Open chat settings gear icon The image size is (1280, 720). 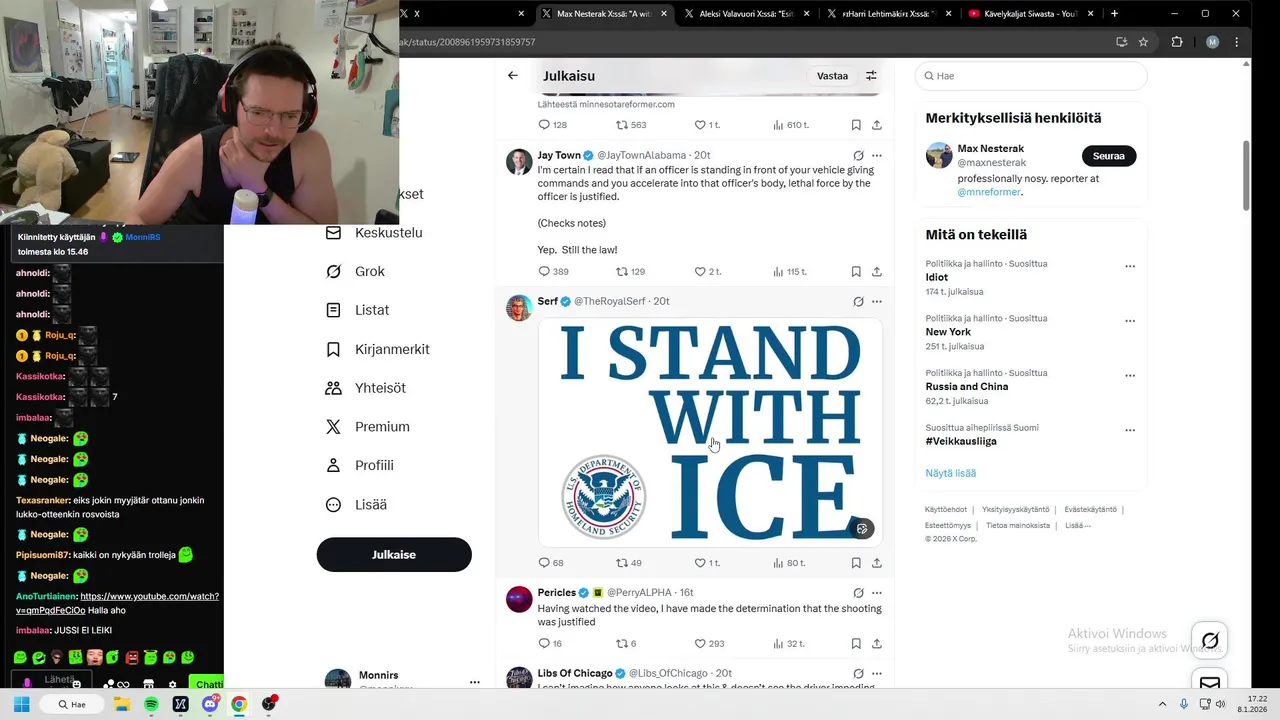172,685
